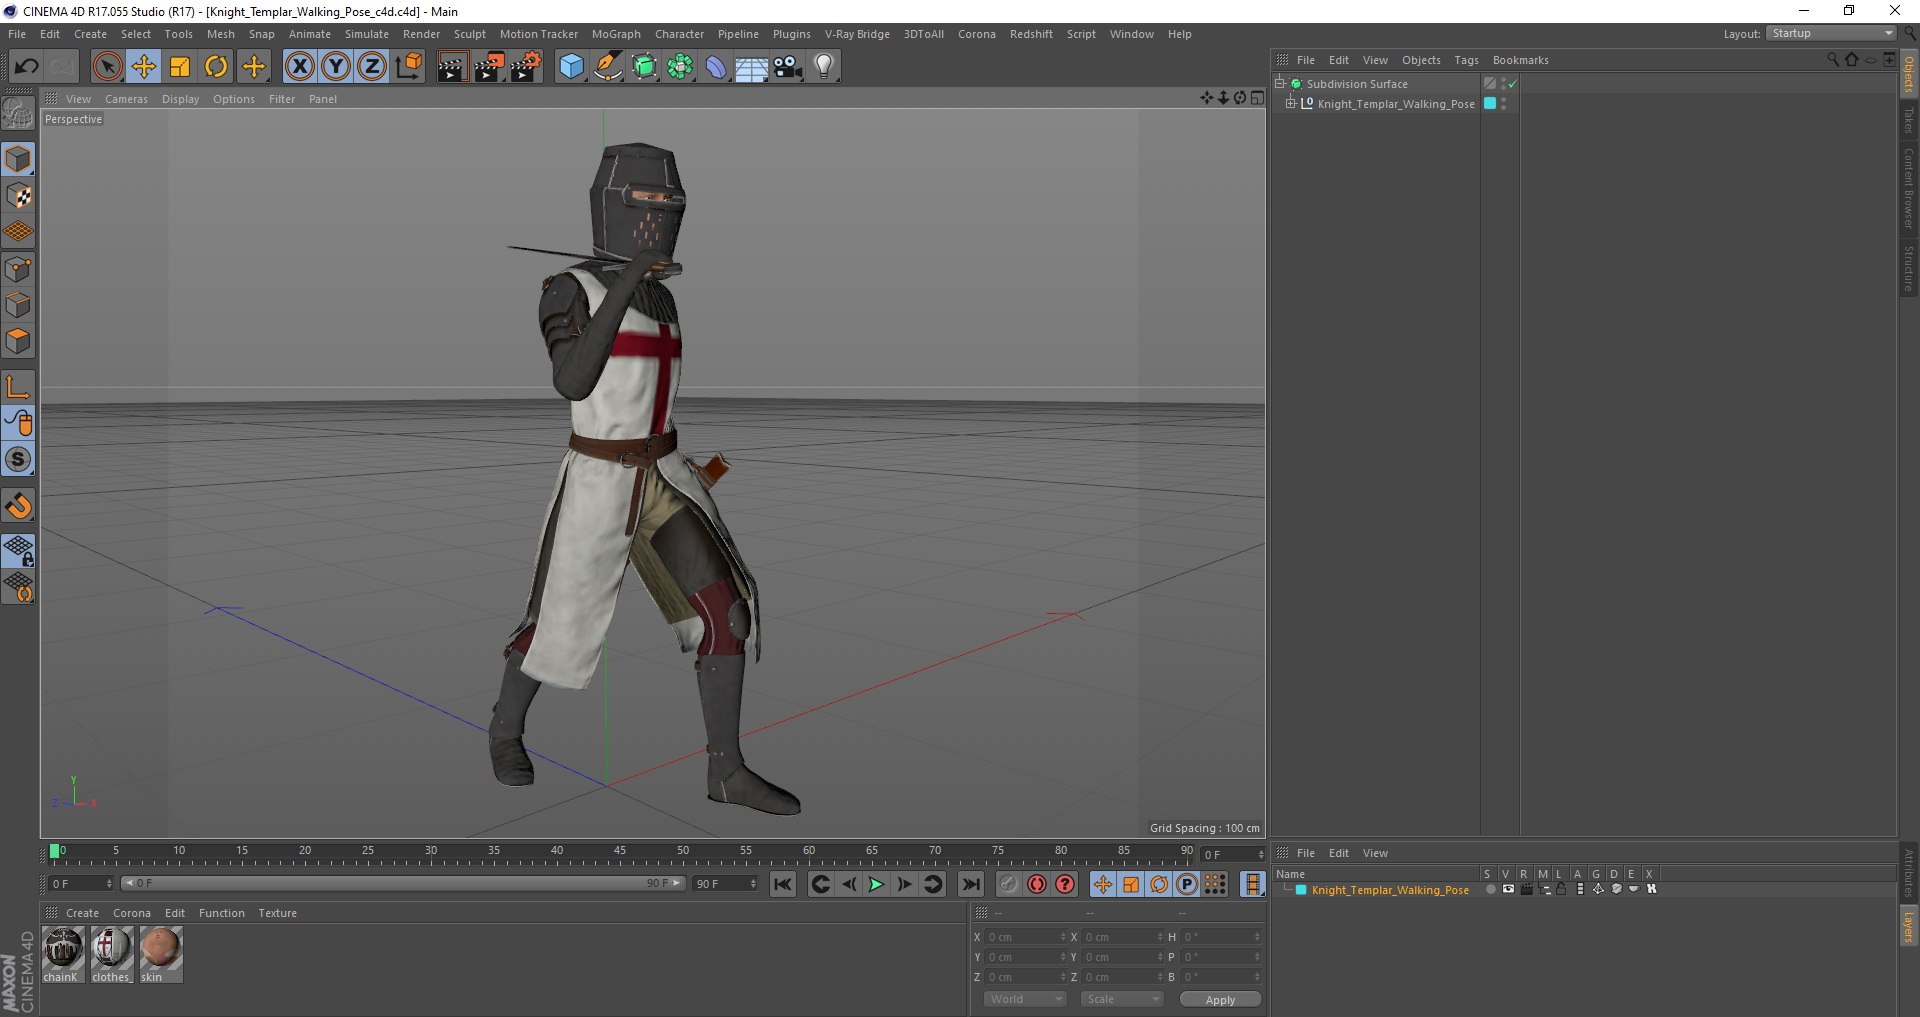The width and height of the screenshot is (1920, 1017).
Task: Click timeline ruler at frame 45
Action: click(x=620, y=853)
